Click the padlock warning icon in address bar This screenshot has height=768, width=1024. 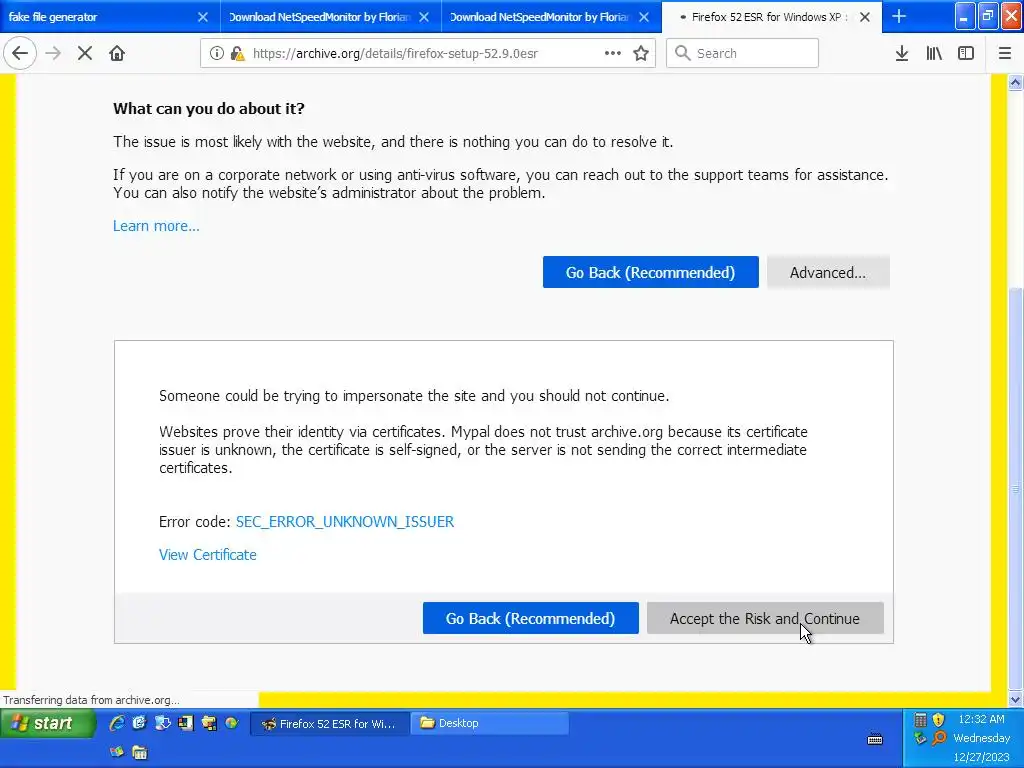(x=237, y=54)
